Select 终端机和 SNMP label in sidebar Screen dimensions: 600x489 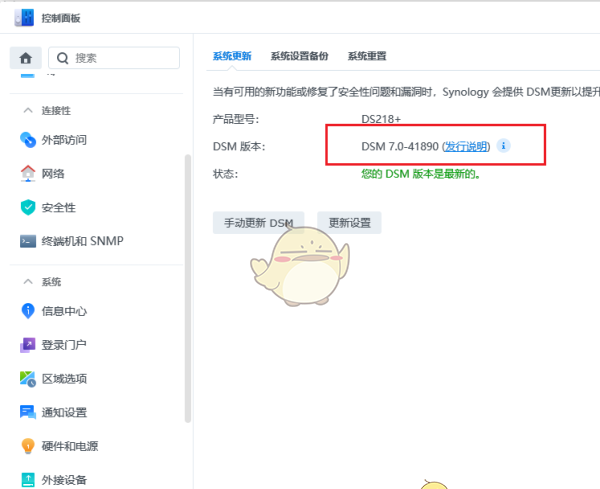tap(83, 241)
